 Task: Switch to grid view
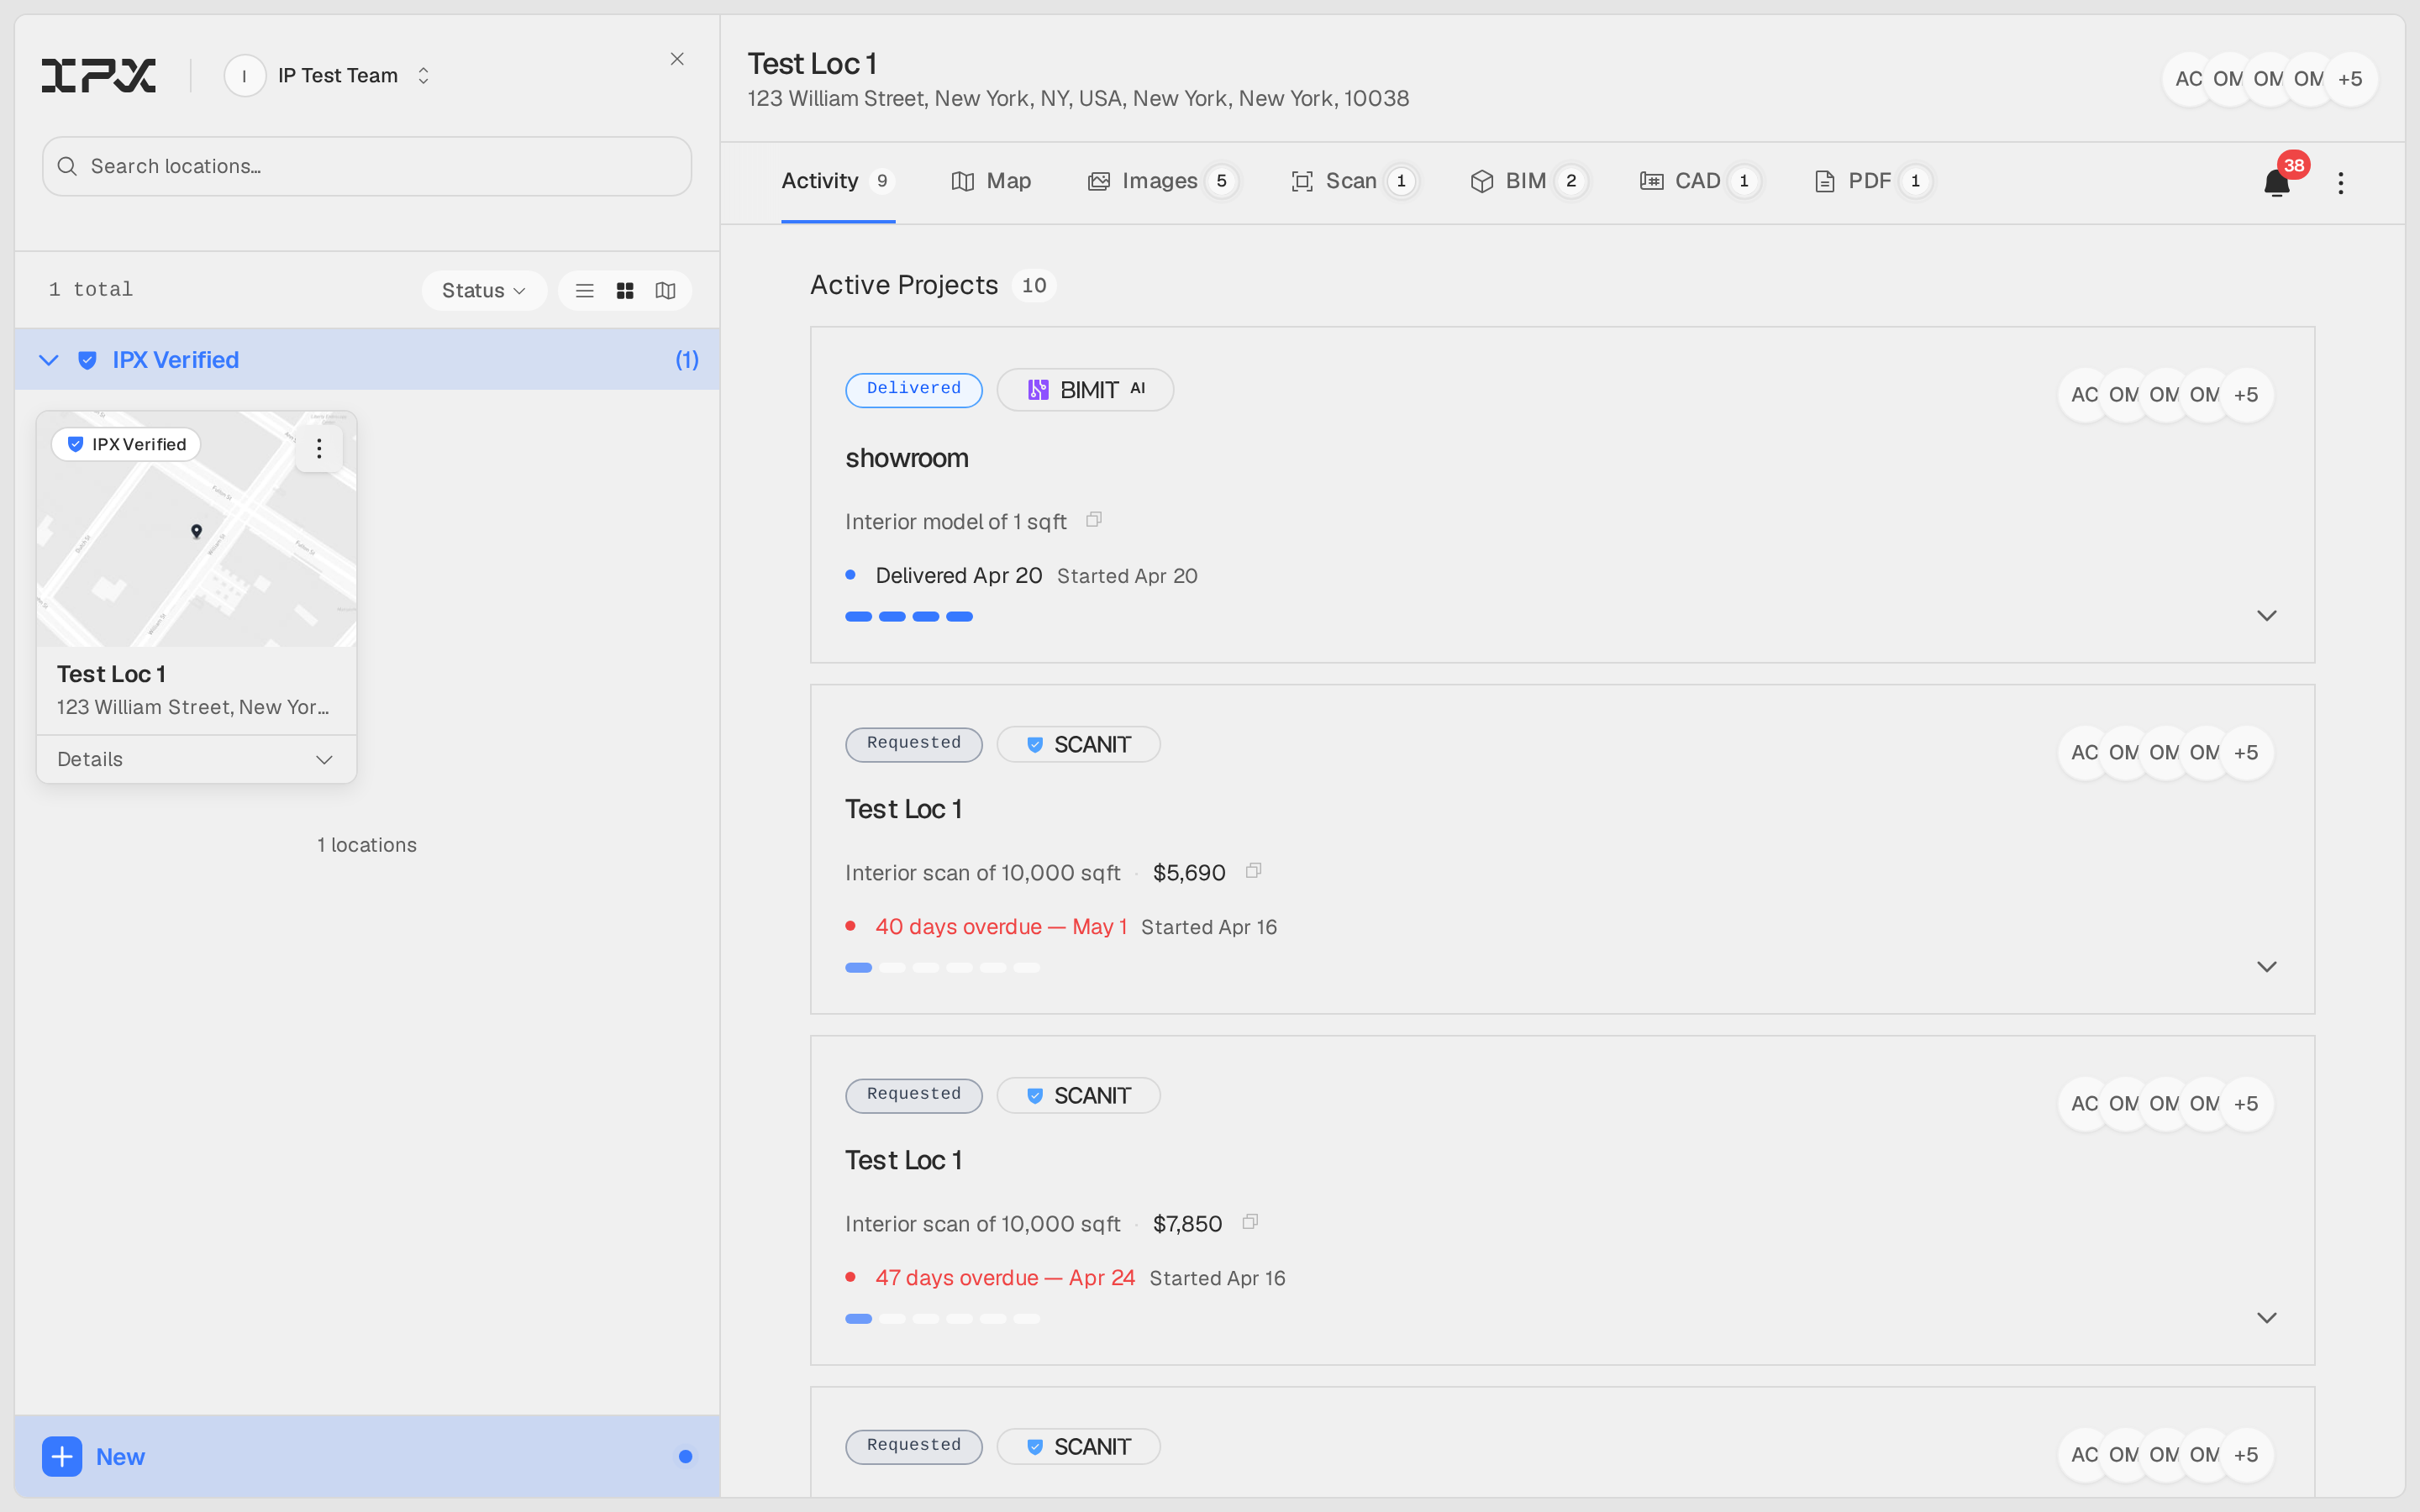tap(625, 290)
